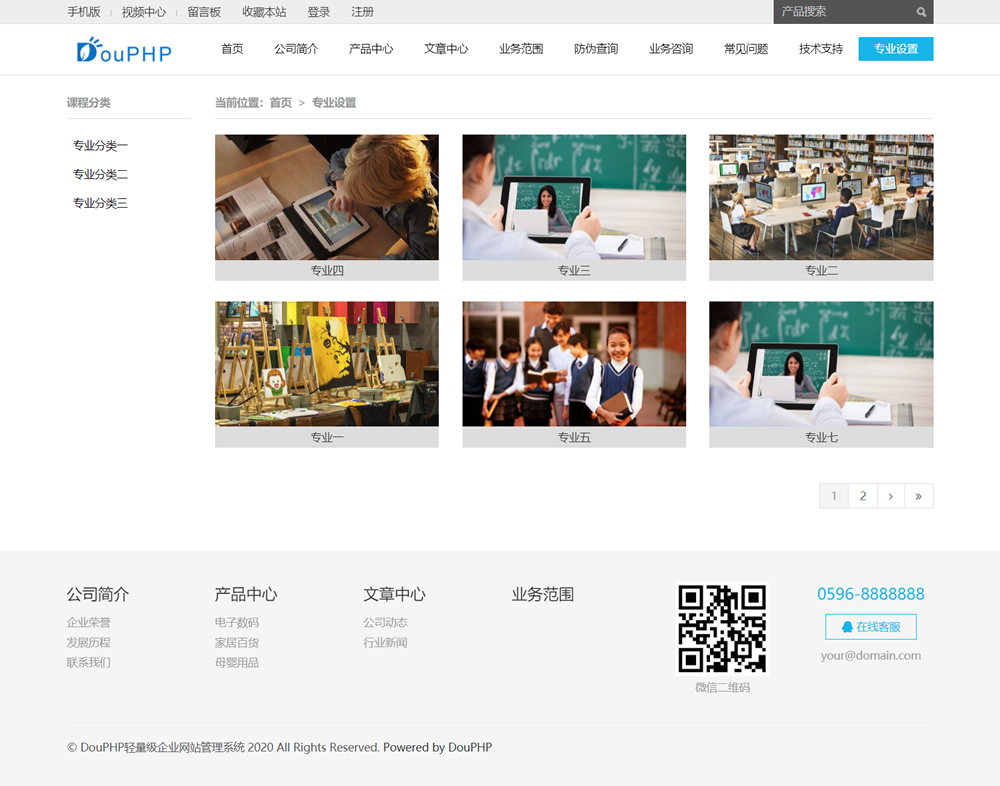Screen dimensions: 1000x786
Task: Open the header 产品中心 menu item
Action: click(371, 48)
